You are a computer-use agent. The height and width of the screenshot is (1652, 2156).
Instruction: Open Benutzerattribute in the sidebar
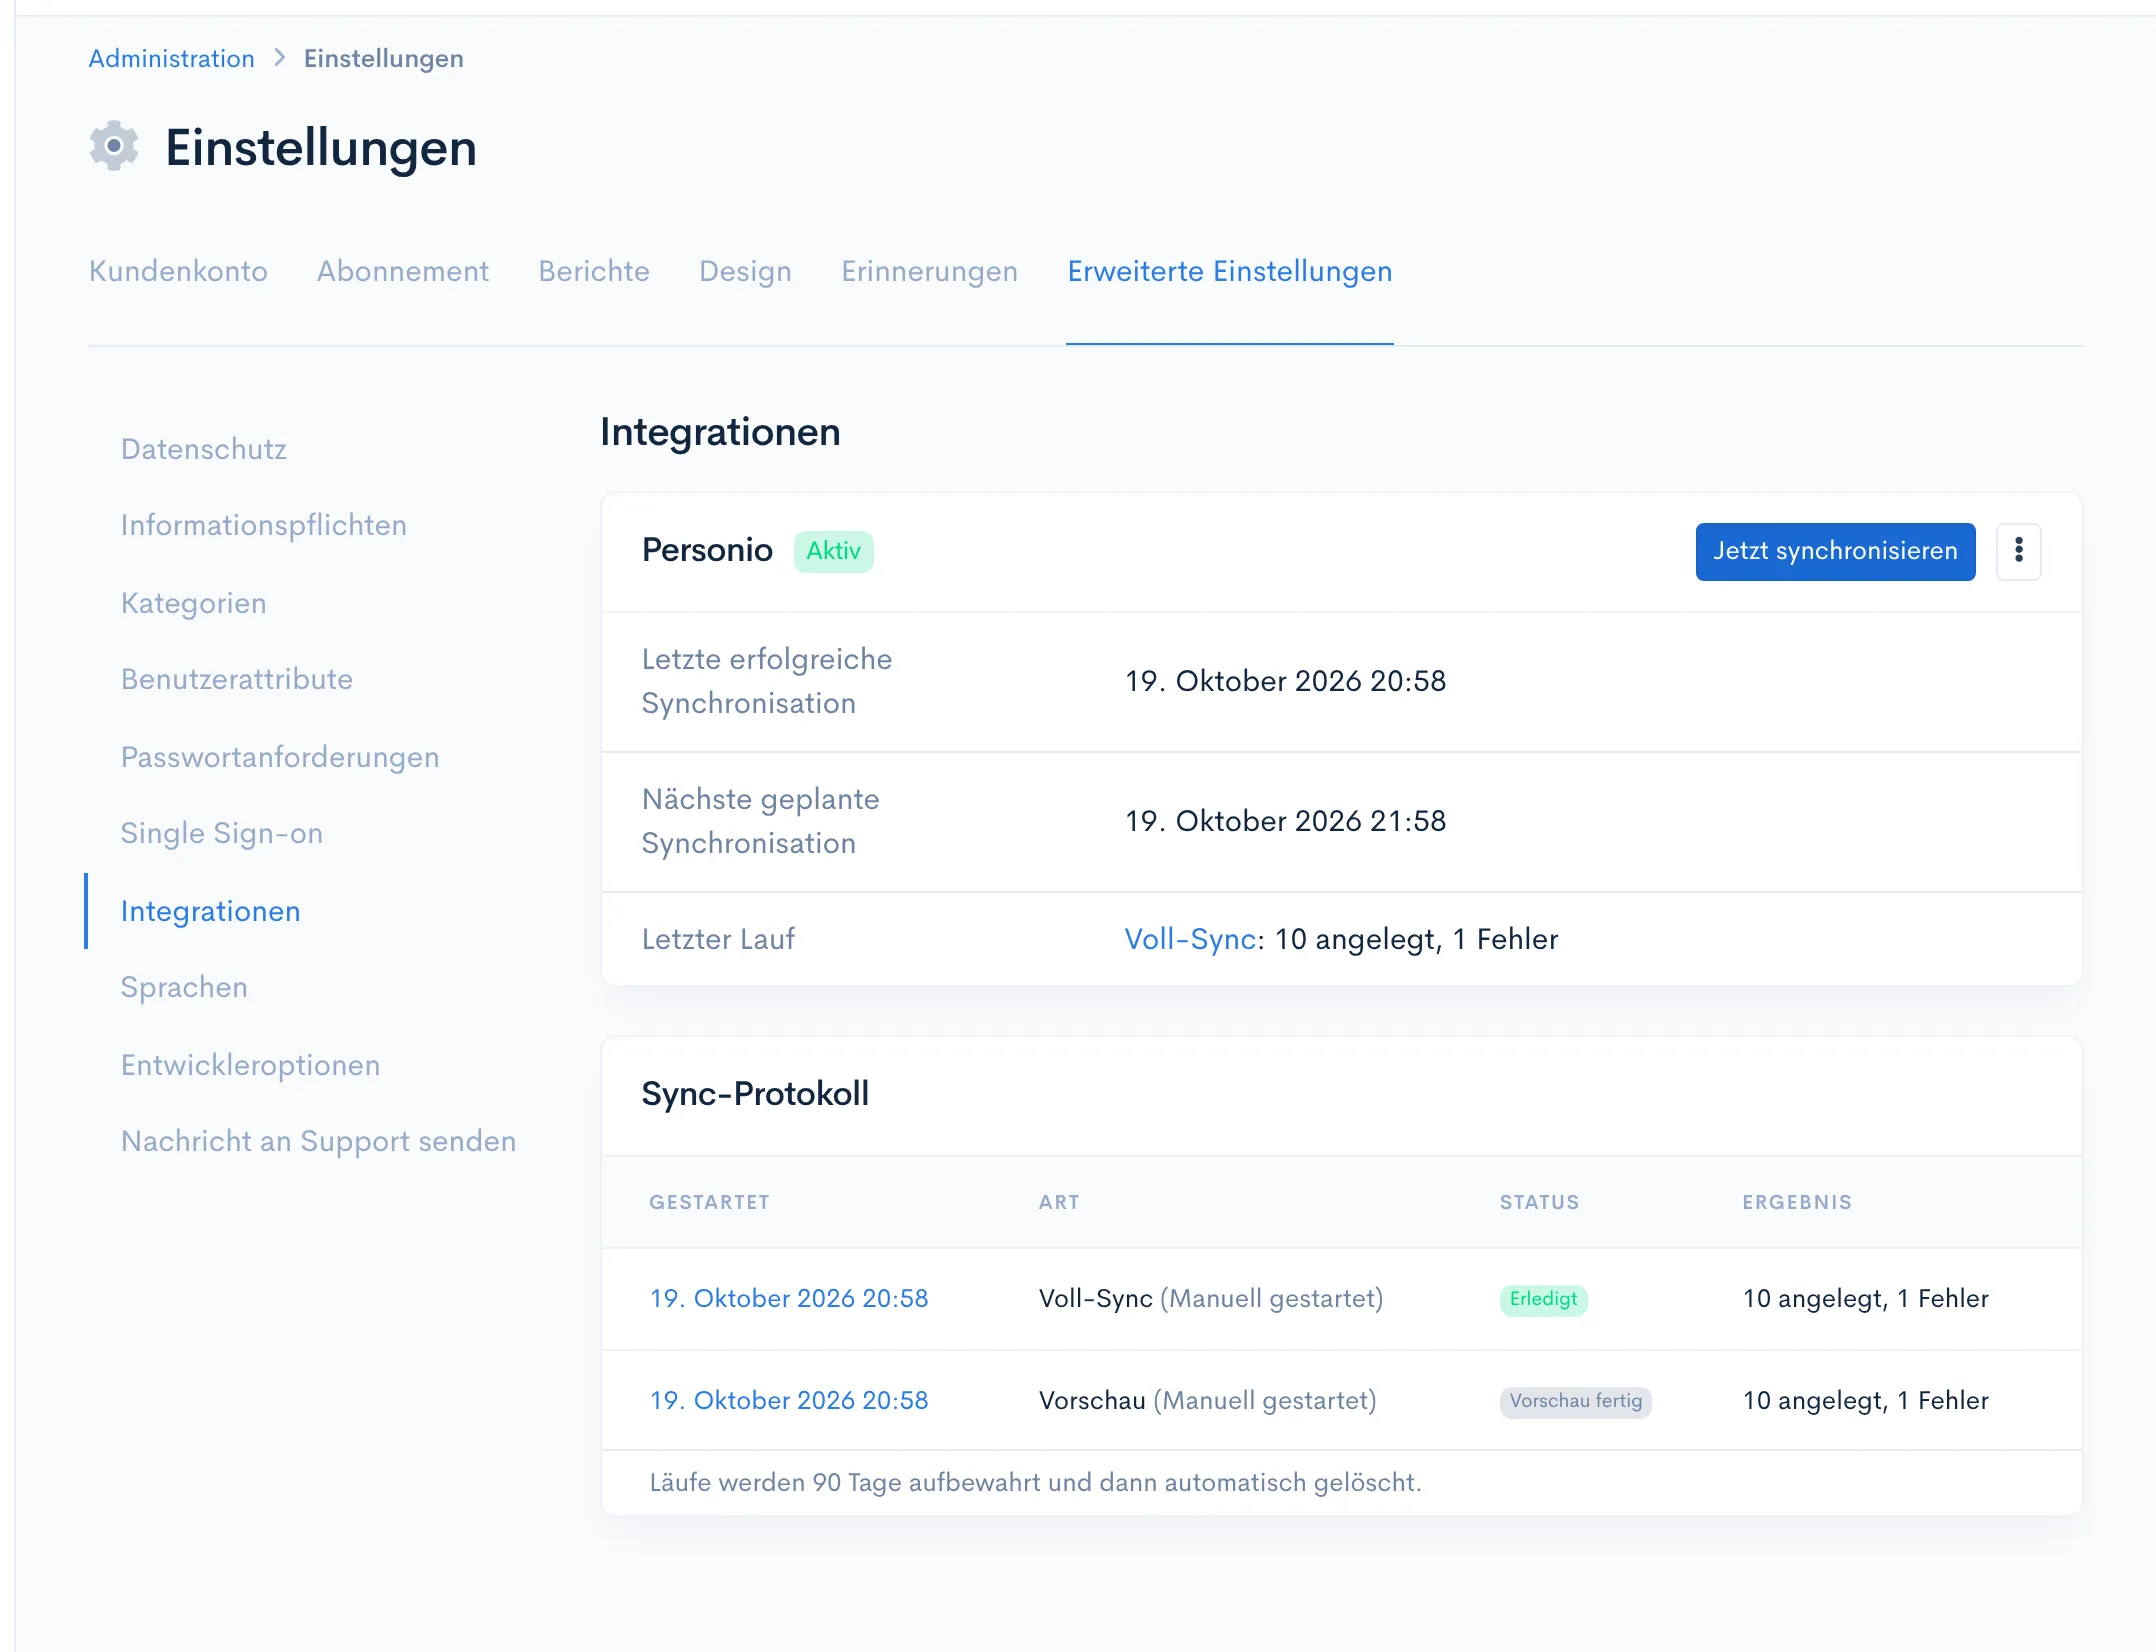pyautogui.click(x=237, y=679)
